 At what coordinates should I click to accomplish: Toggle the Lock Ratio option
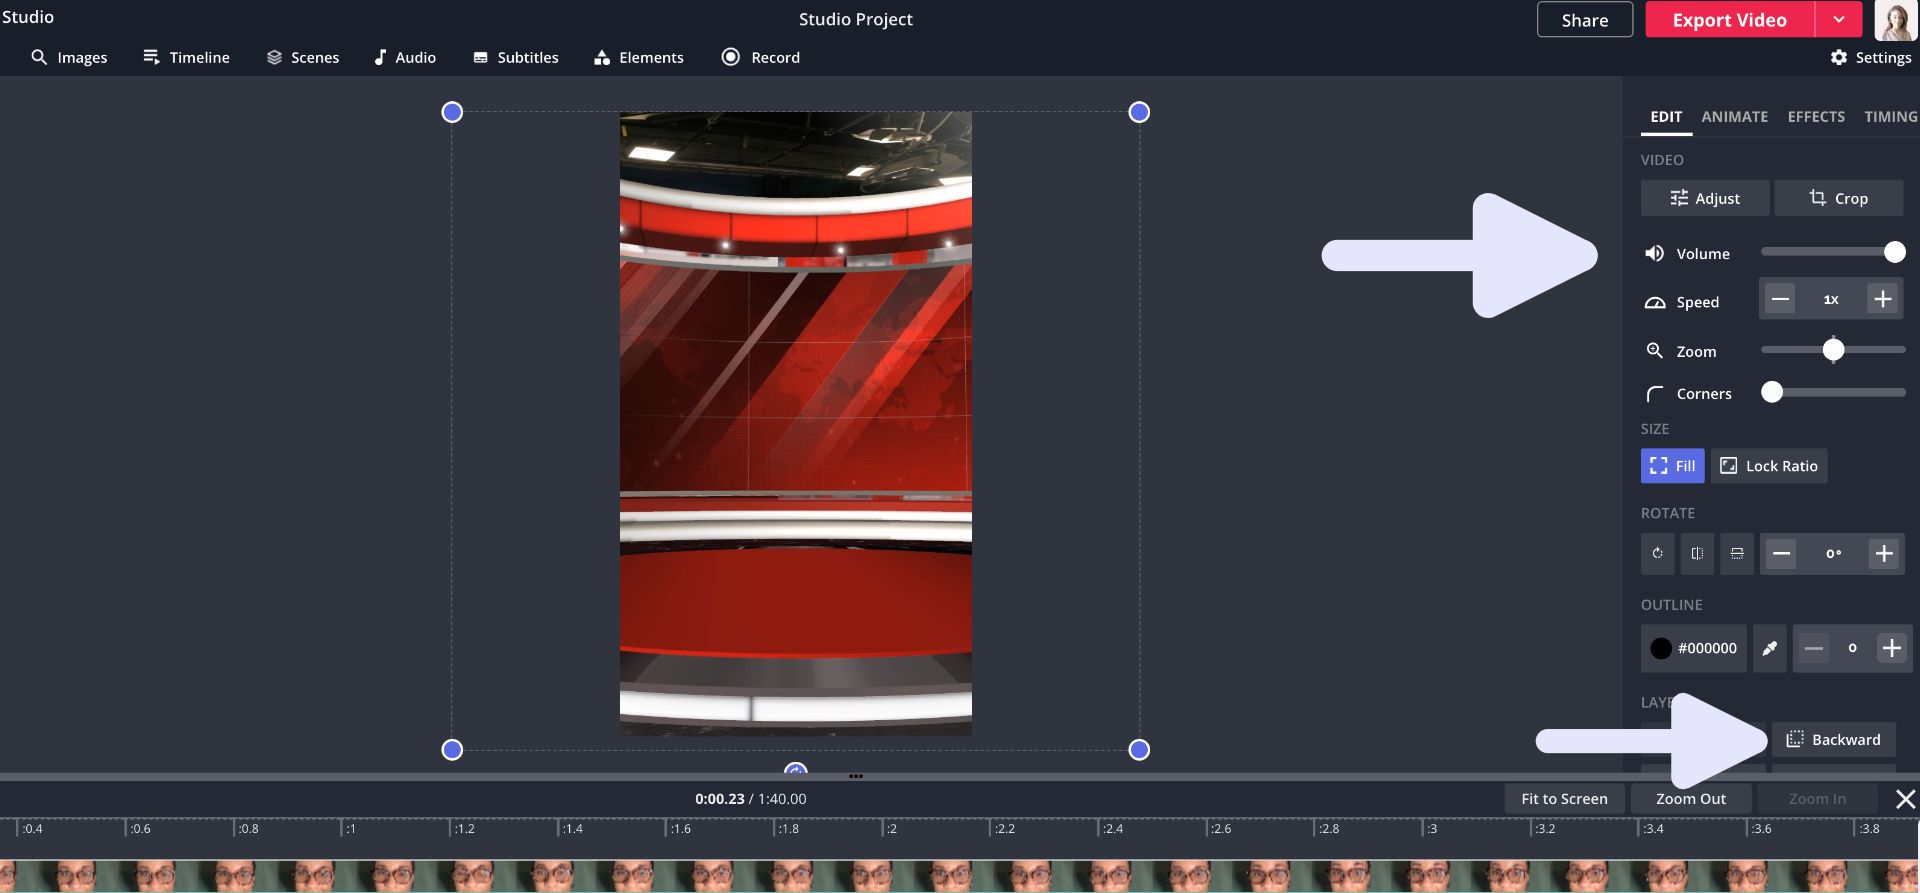pos(1768,466)
